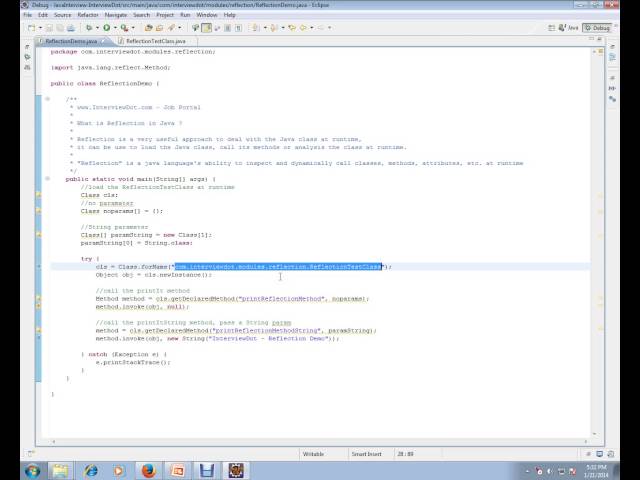This screenshot has height=480, width=640.
Task: Click the Windows Start button
Action: click(x=33, y=471)
